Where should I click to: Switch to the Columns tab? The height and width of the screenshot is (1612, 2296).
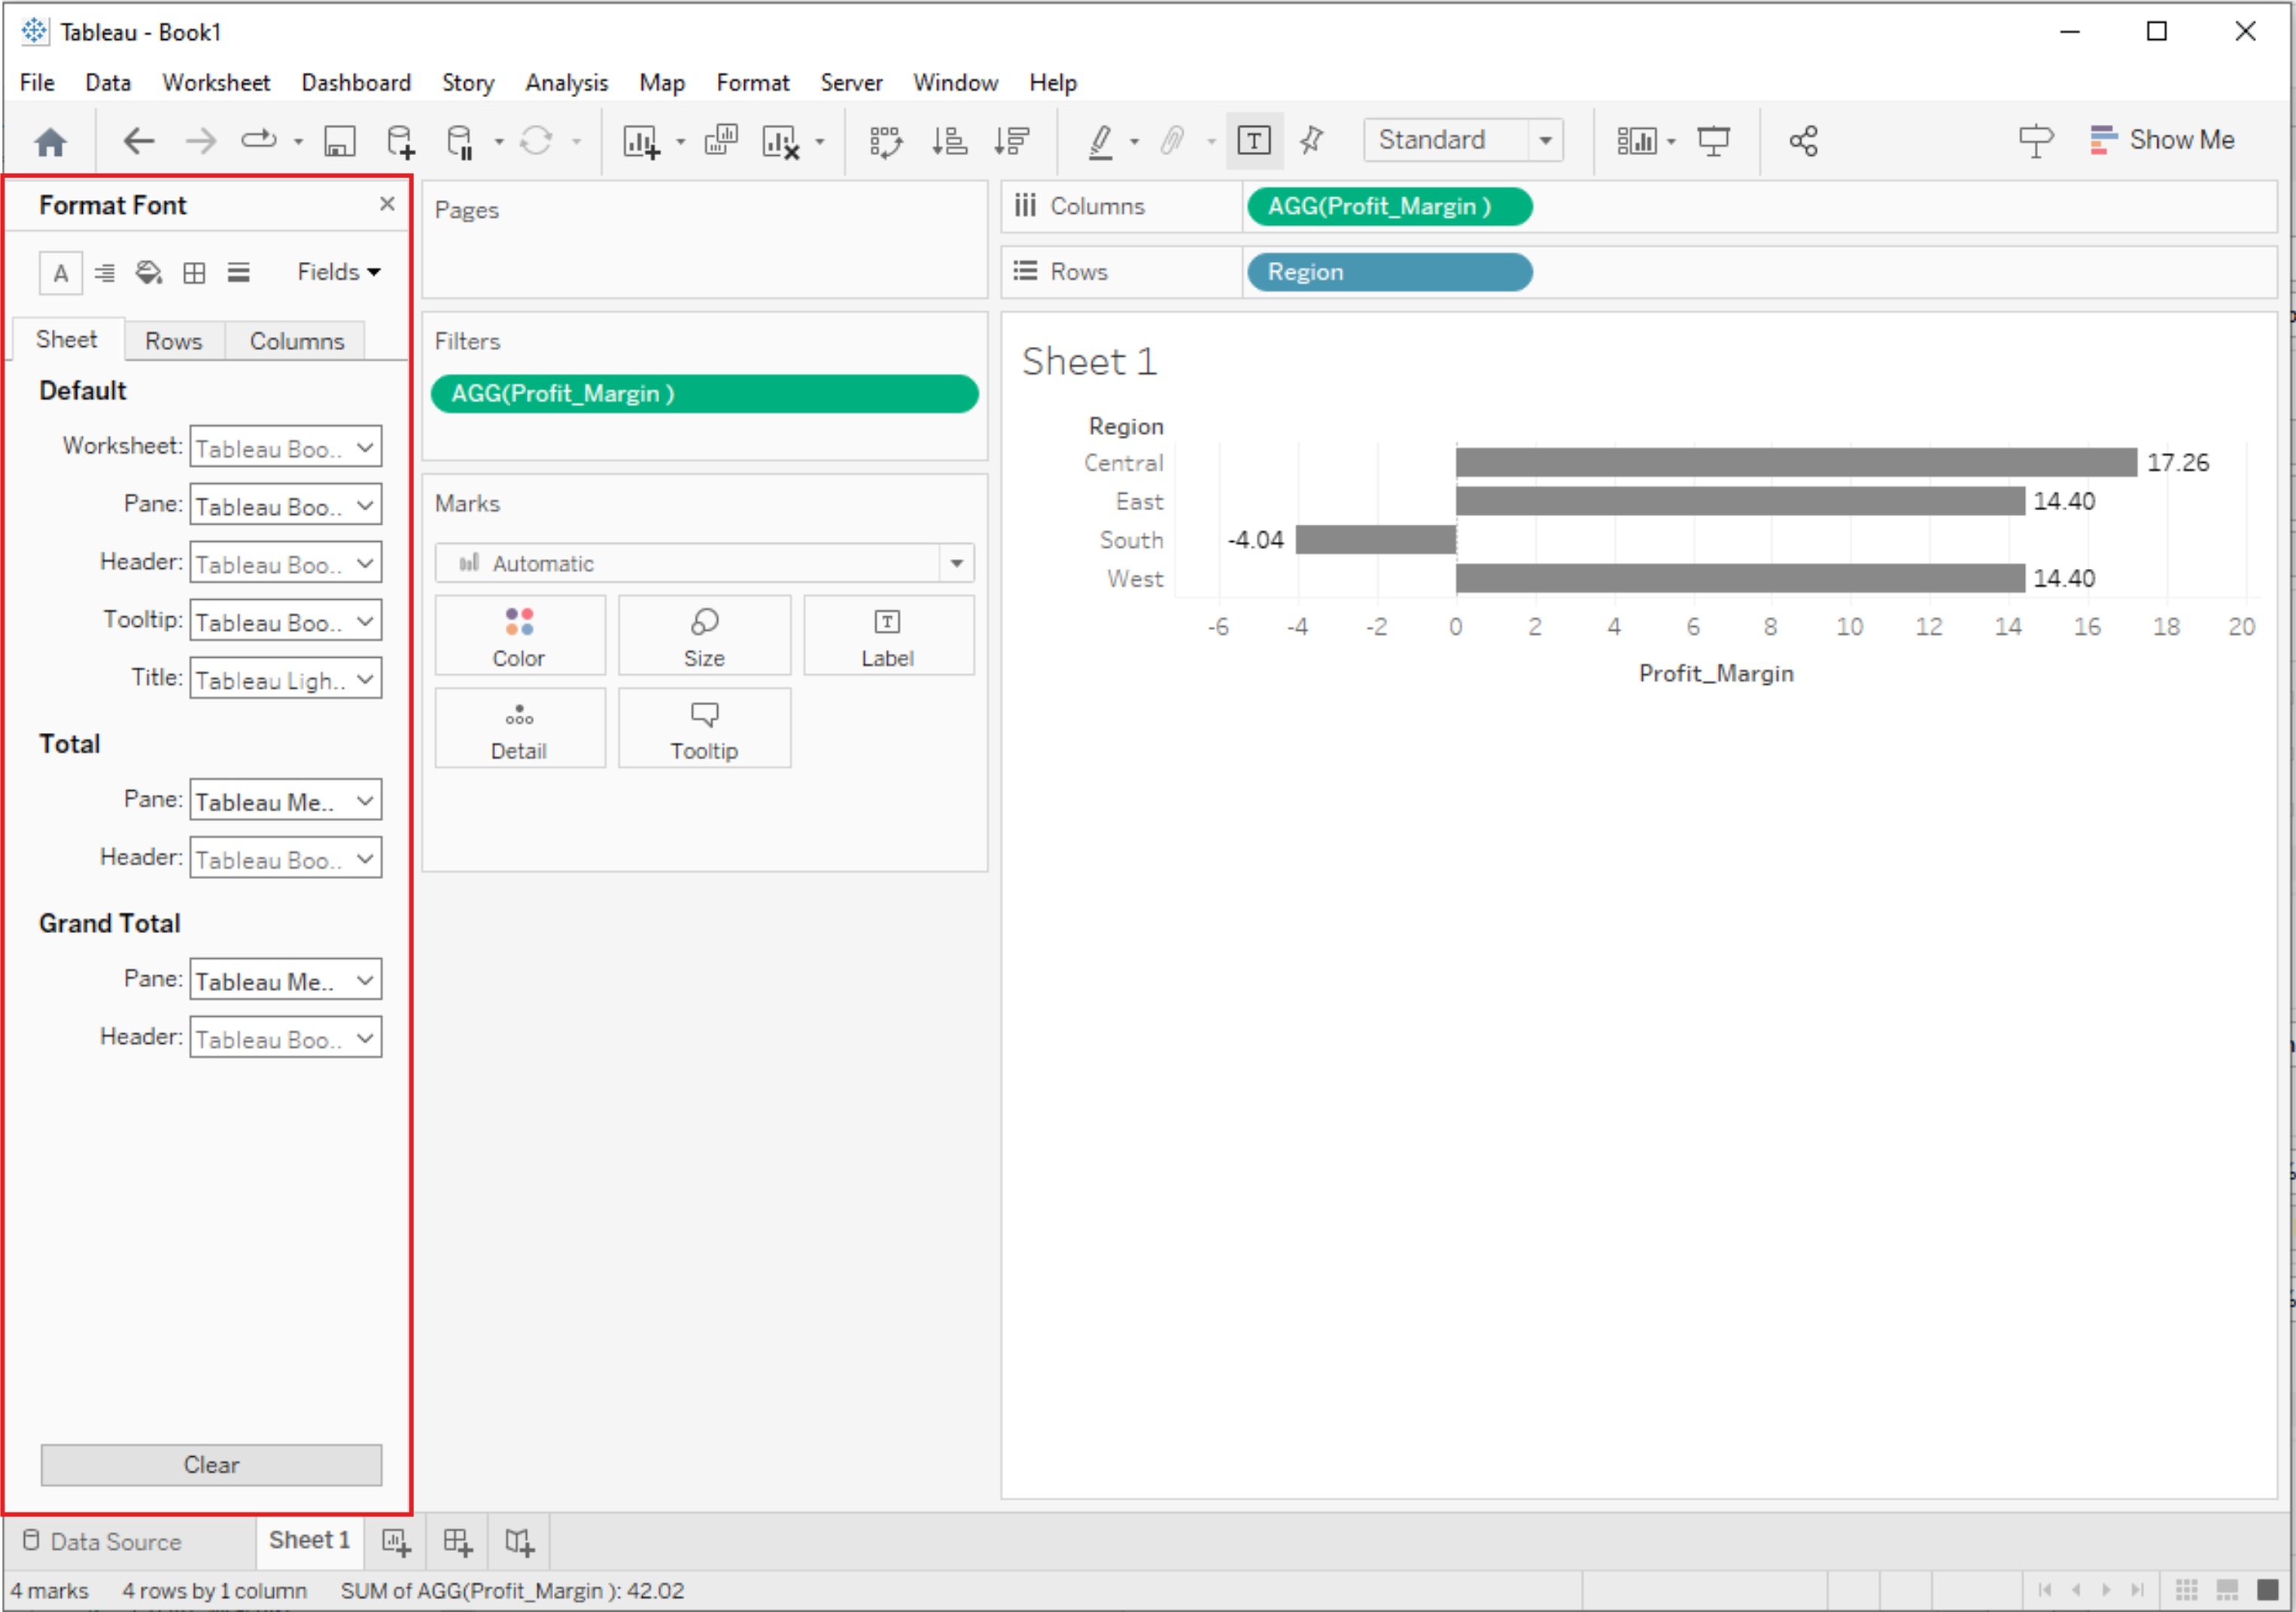point(296,341)
